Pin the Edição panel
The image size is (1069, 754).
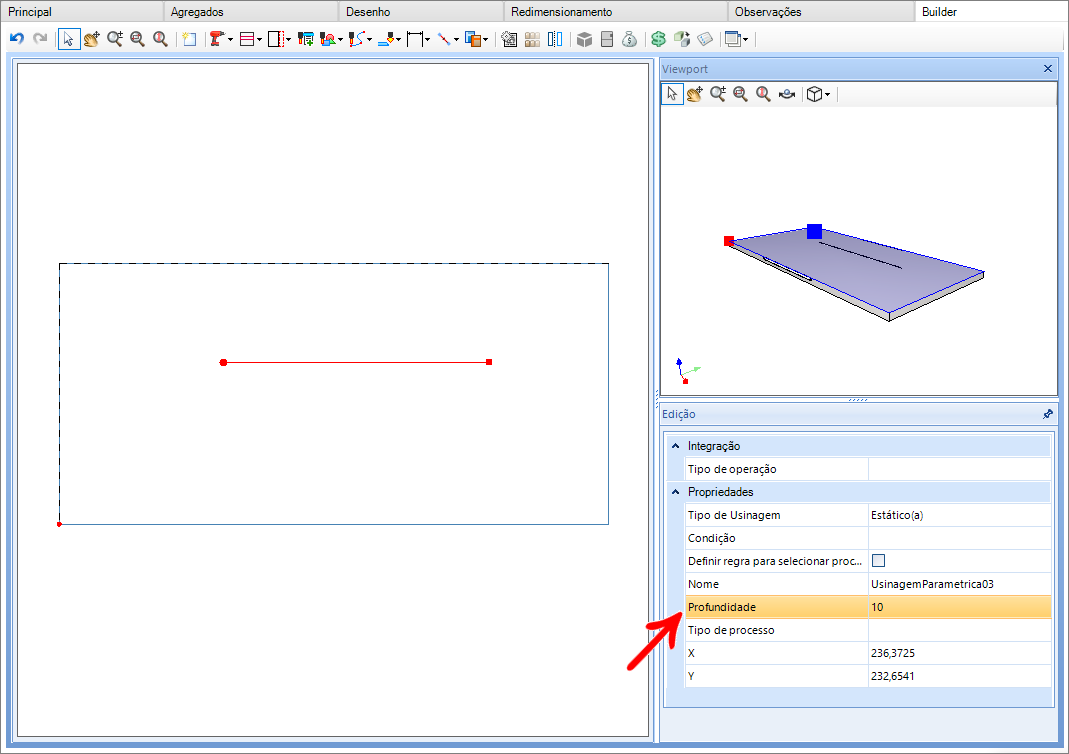tap(1047, 414)
